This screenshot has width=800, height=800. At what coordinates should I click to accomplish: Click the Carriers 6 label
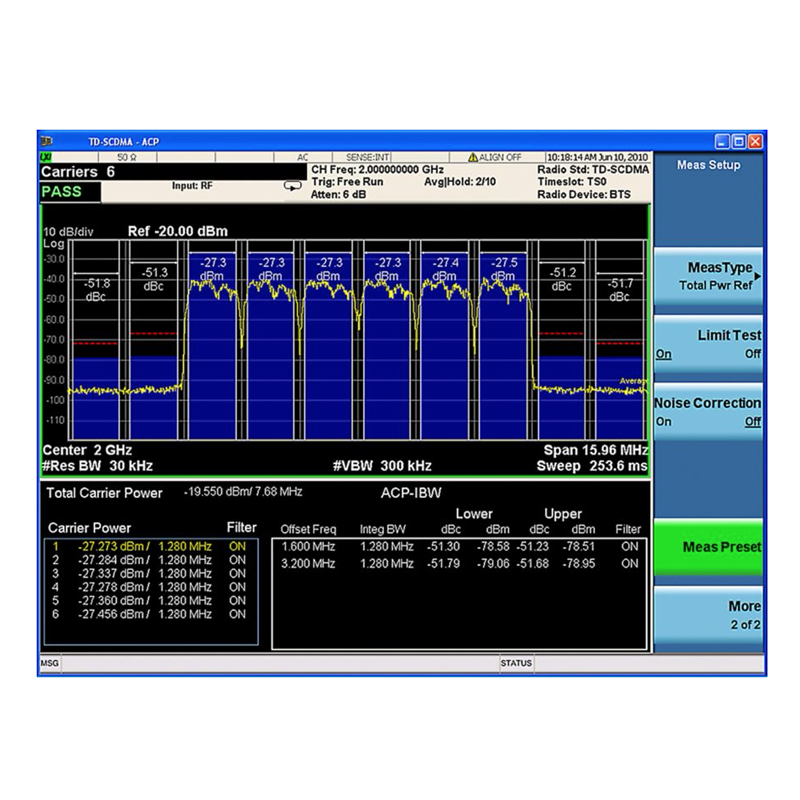pos(78,172)
